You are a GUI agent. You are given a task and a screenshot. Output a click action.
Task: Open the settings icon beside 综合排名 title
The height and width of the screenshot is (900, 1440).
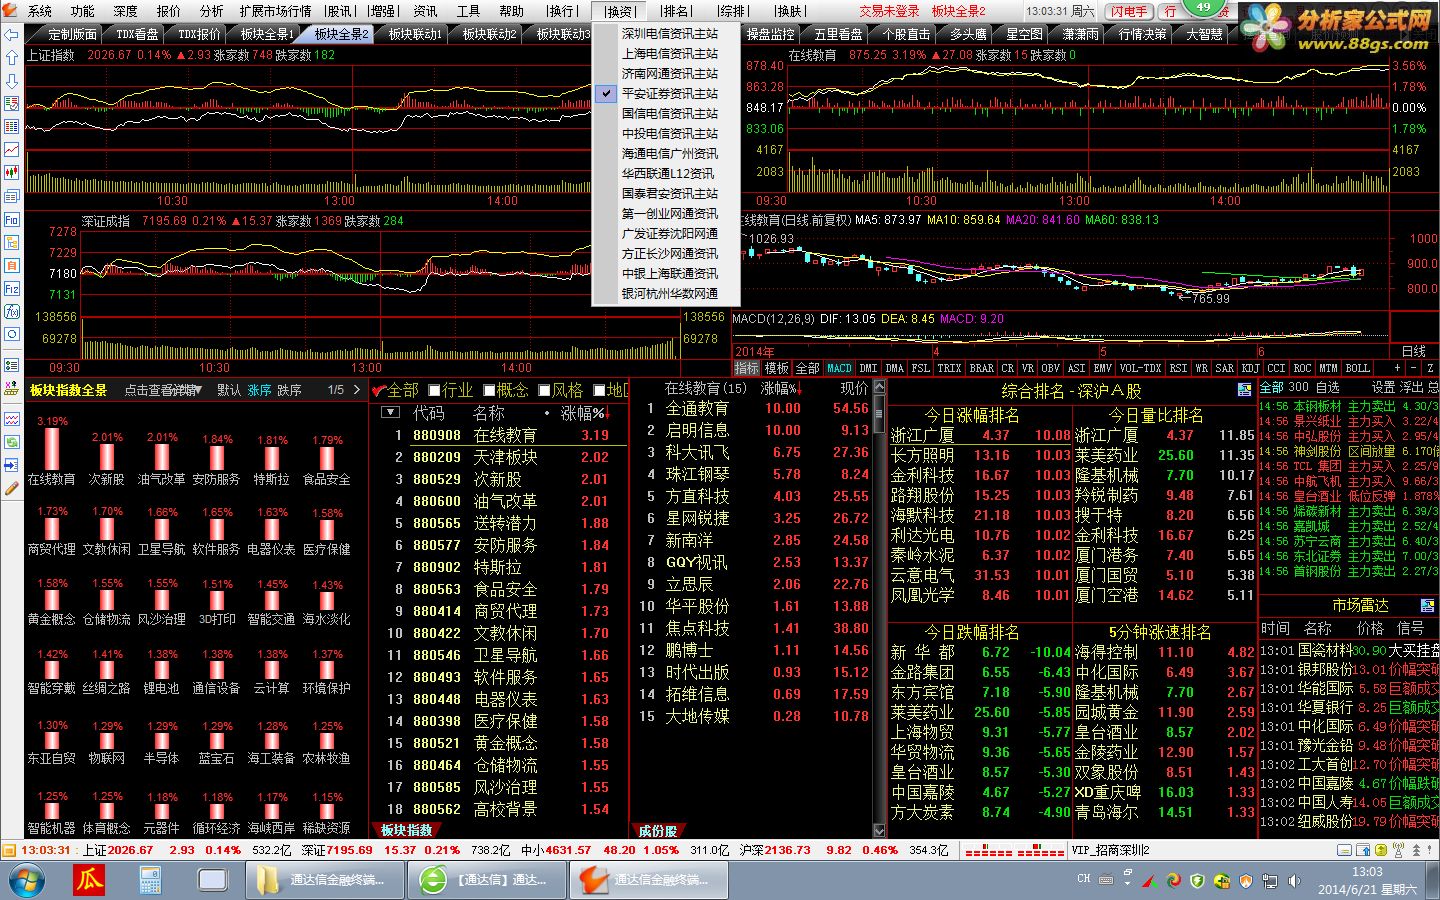(x=1244, y=390)
